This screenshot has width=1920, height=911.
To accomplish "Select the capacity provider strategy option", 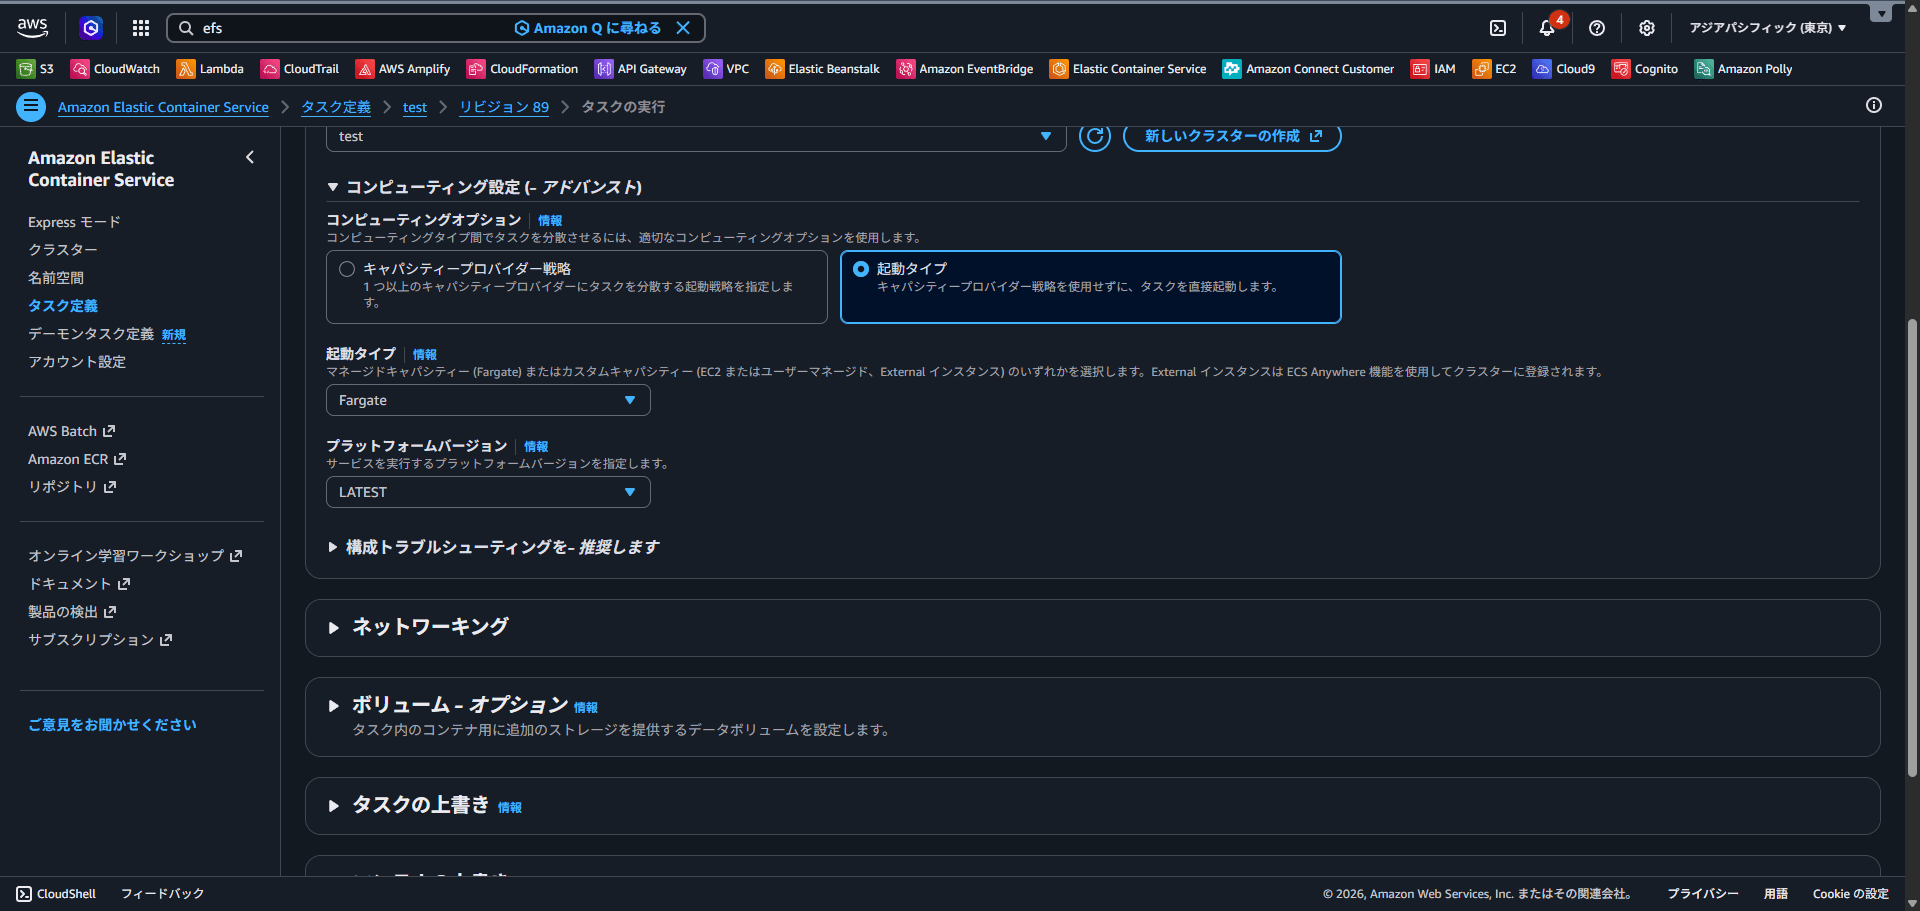I will (x=347, y=269).
